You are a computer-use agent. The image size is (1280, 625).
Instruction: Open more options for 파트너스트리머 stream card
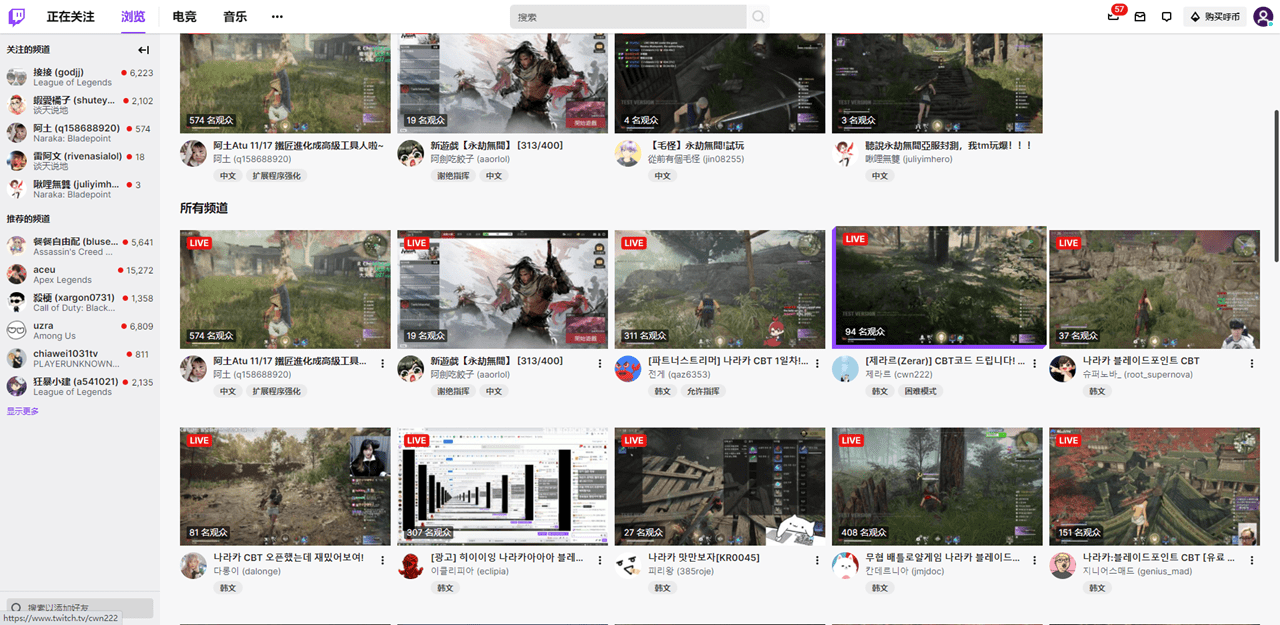click(x=817, y=363)
